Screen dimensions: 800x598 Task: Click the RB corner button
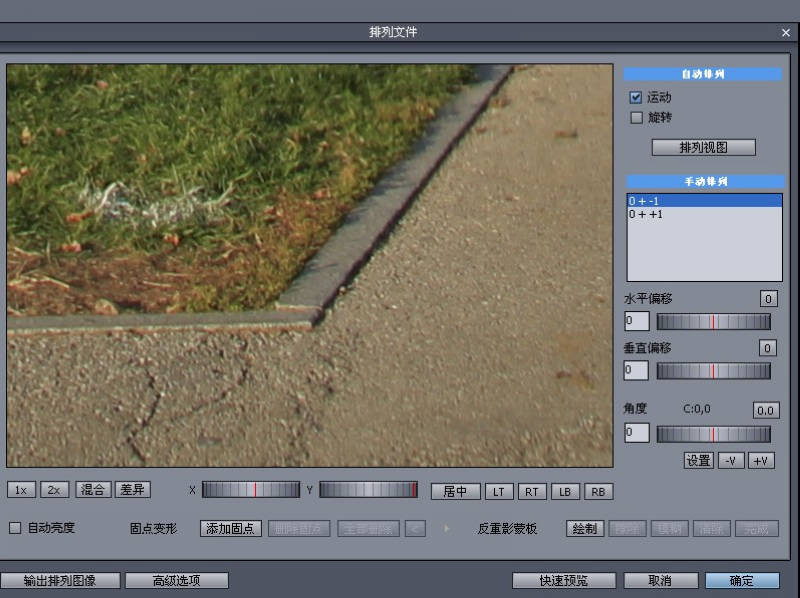pos(598,491)
